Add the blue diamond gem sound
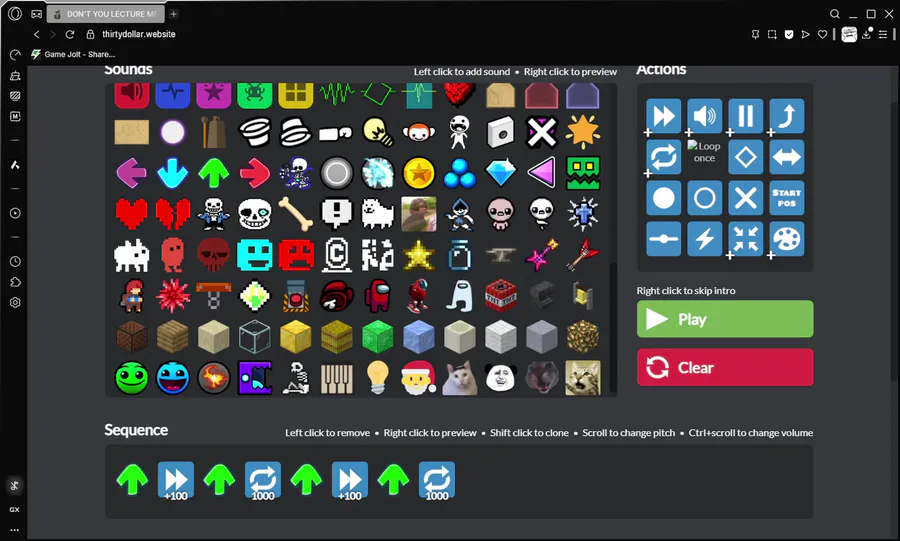 click(x=501, y=173)
